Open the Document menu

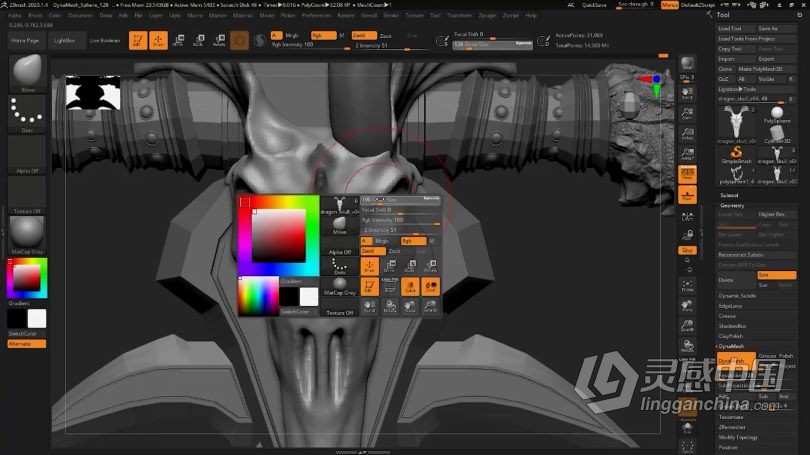point(80,15)
